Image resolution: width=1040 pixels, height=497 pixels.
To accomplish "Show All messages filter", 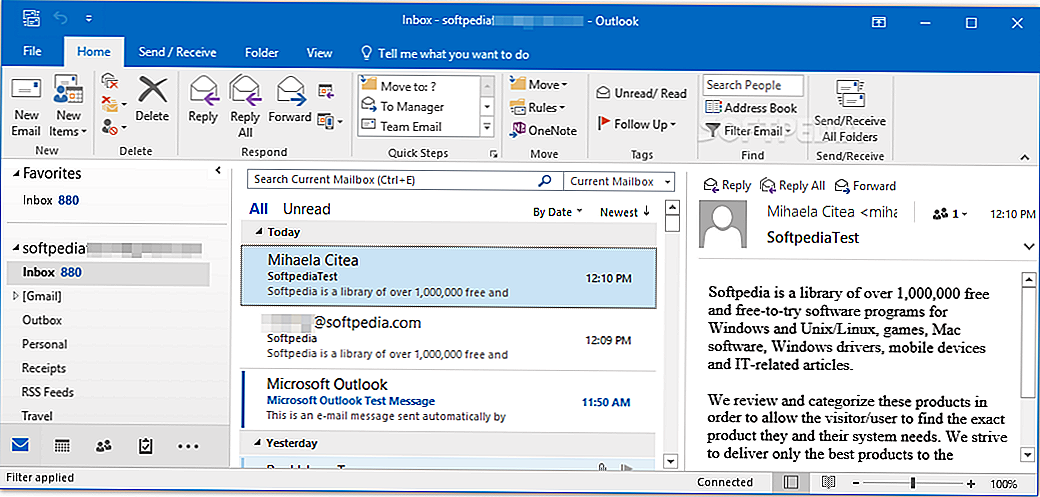I will 259,209.
